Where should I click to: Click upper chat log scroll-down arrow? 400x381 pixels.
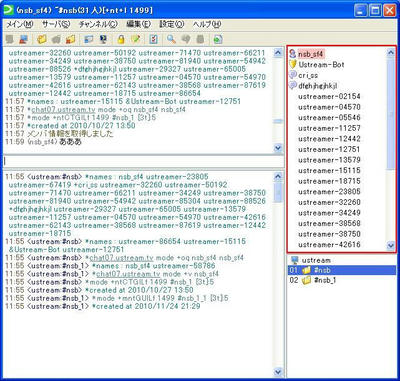coord(277,148)
